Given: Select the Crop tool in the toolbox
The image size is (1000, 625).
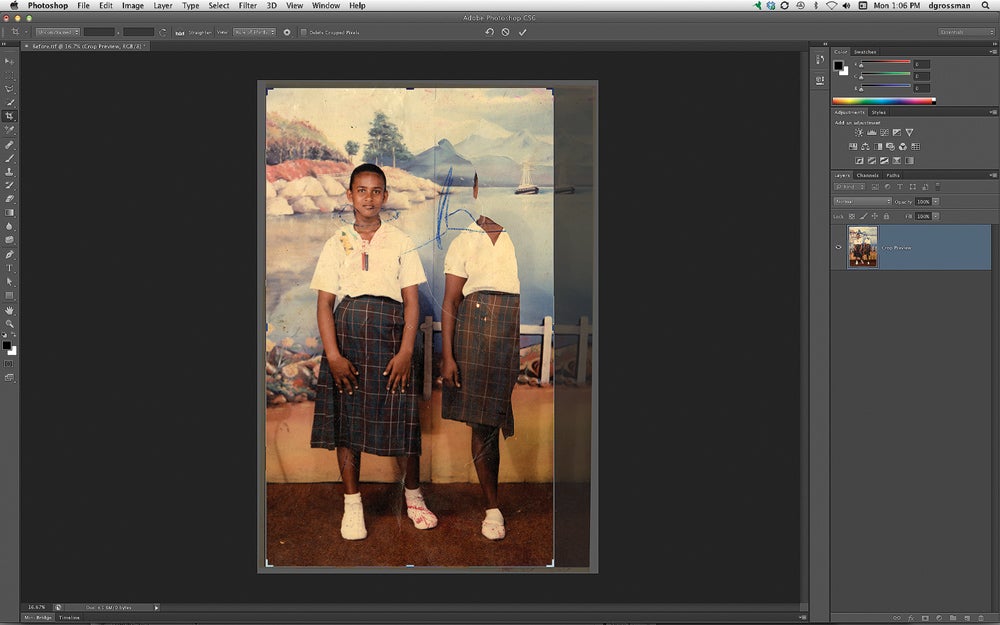Looking at the screenshot, I should pos(9,116).
